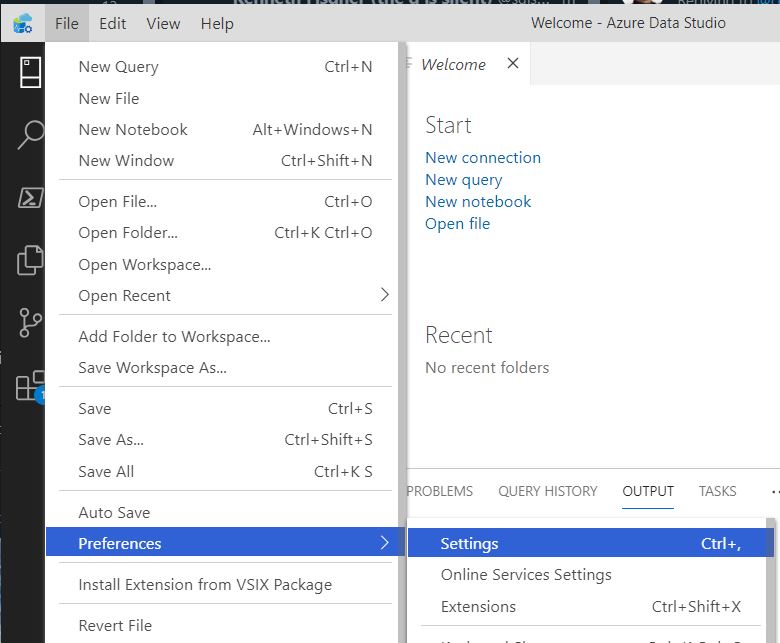Open the Edit menu
The image size is (780, 643).
click(113, 23)
